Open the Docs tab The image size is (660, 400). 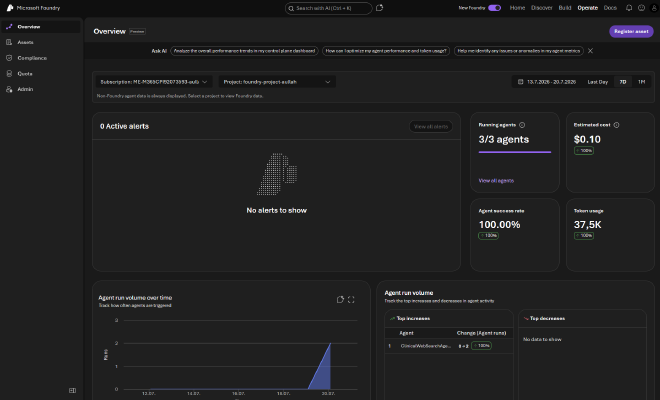[610, 8]
